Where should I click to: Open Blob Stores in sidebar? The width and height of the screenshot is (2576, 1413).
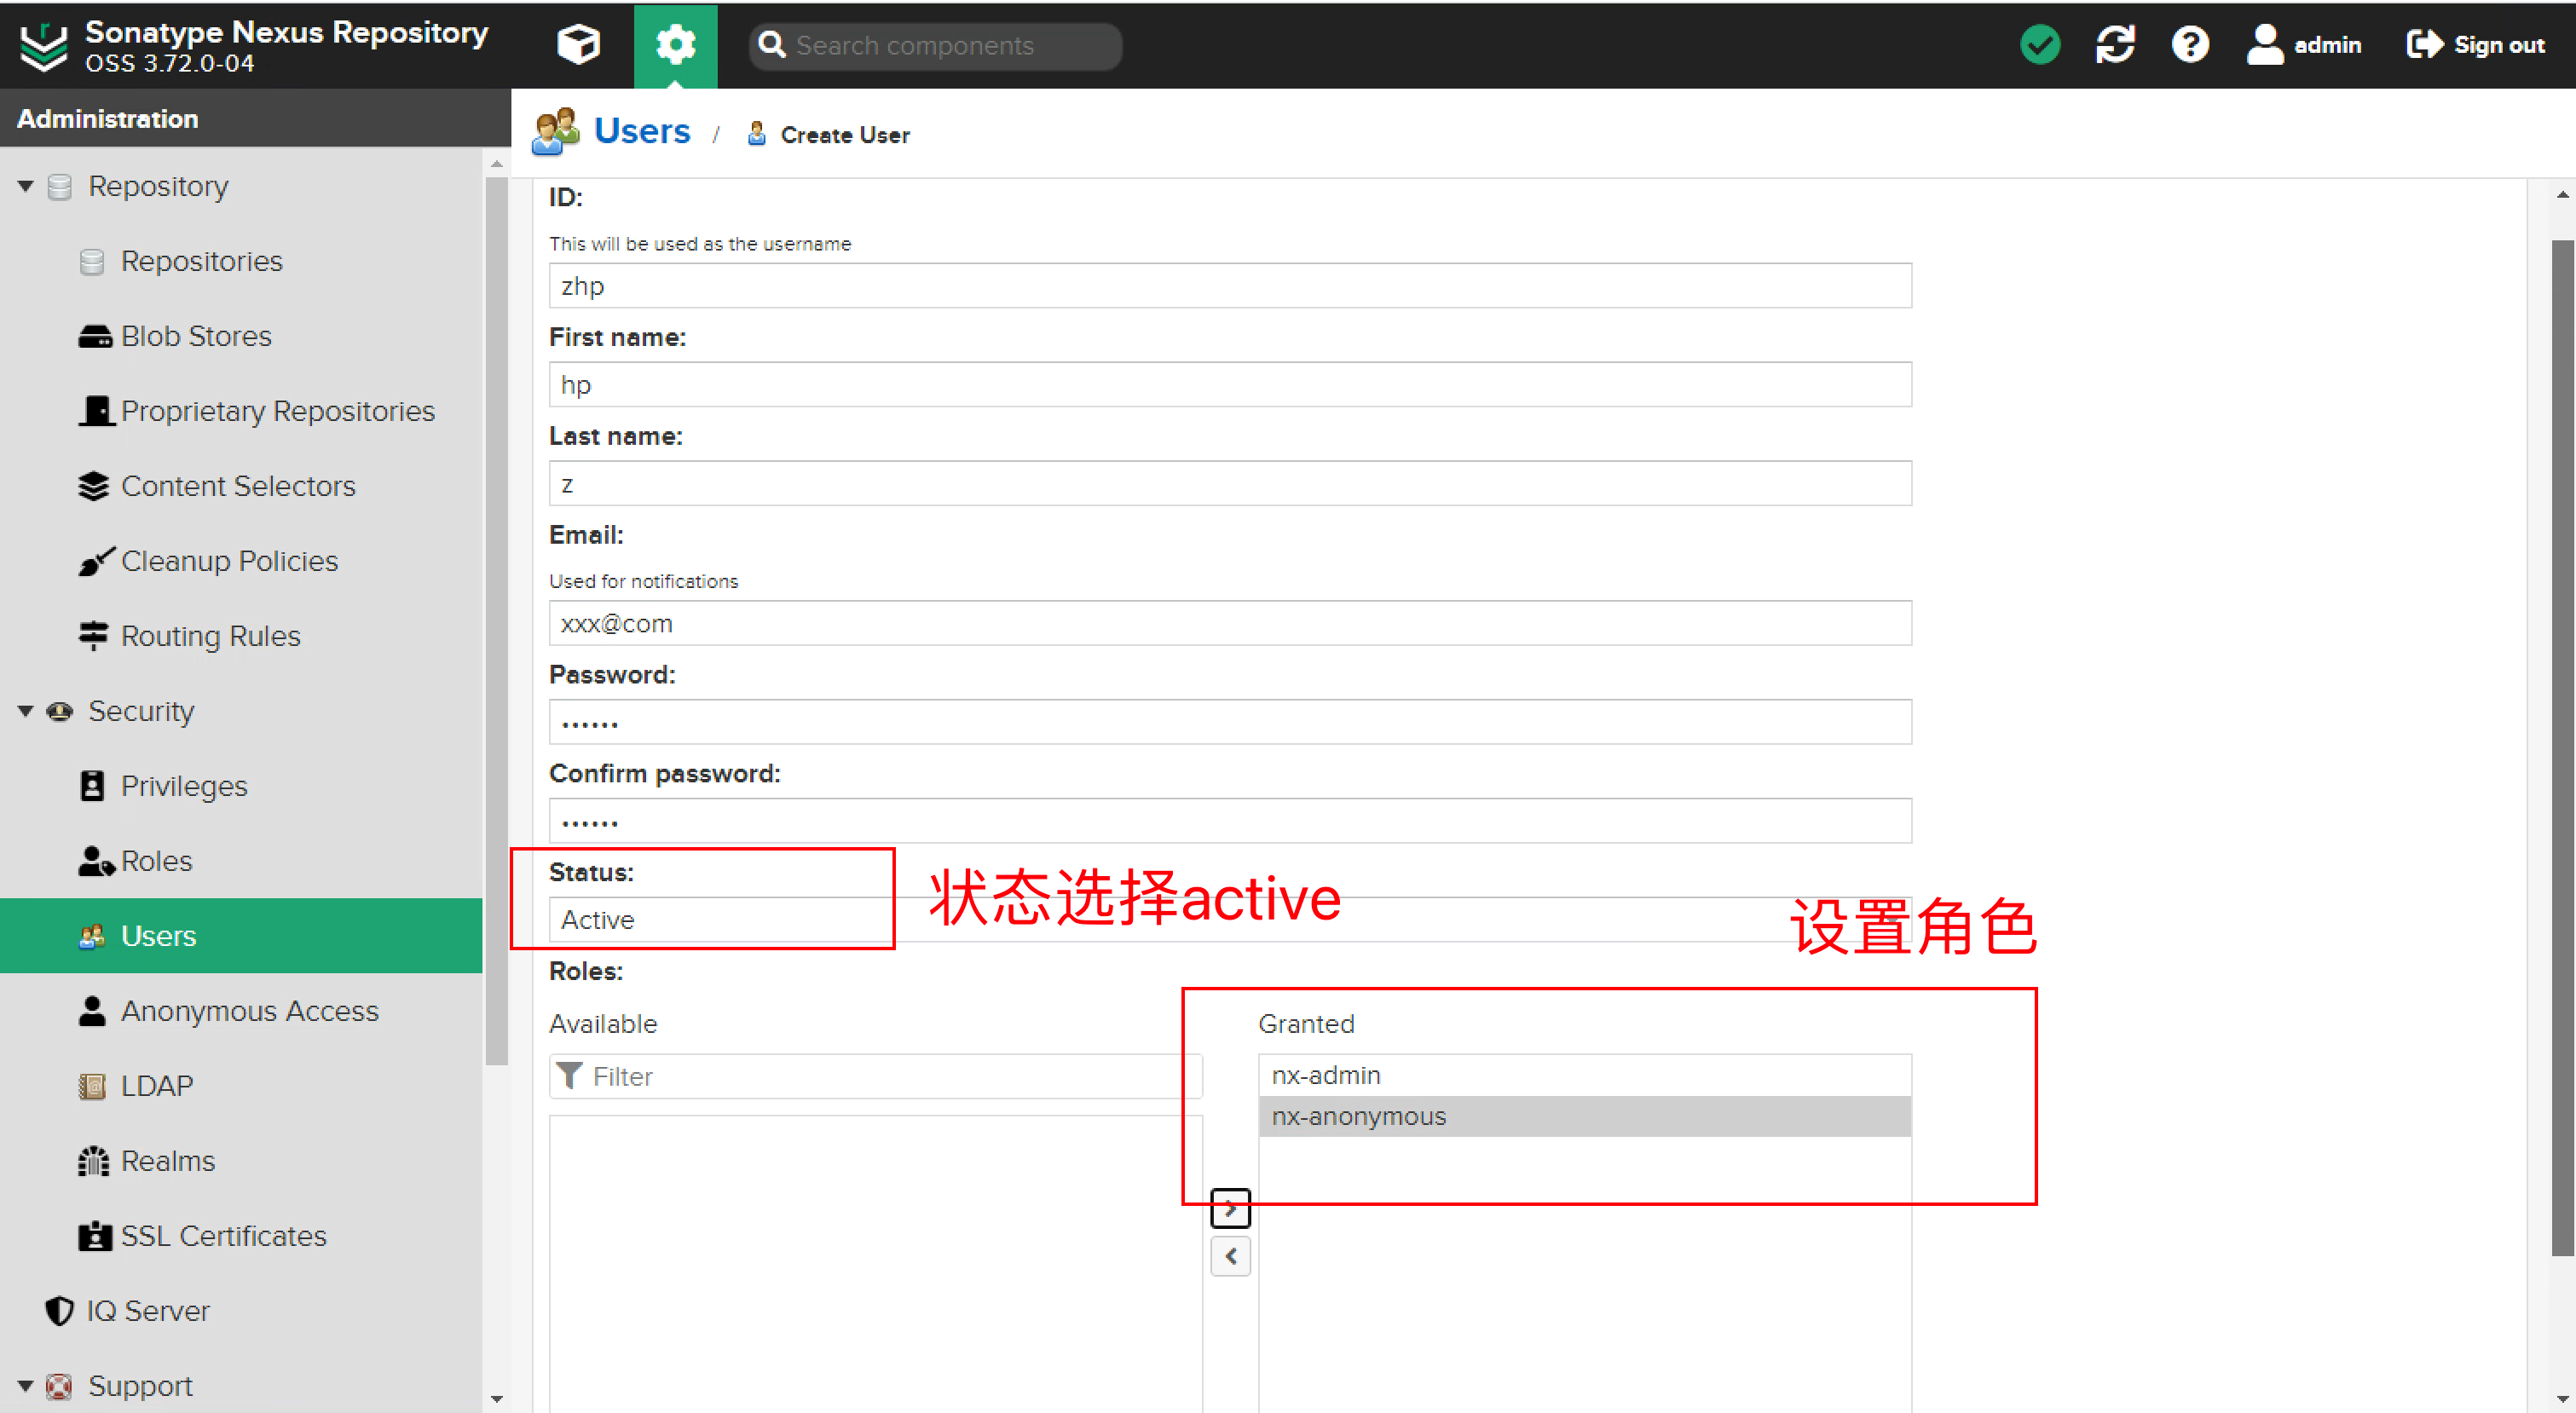coord(196,336)
